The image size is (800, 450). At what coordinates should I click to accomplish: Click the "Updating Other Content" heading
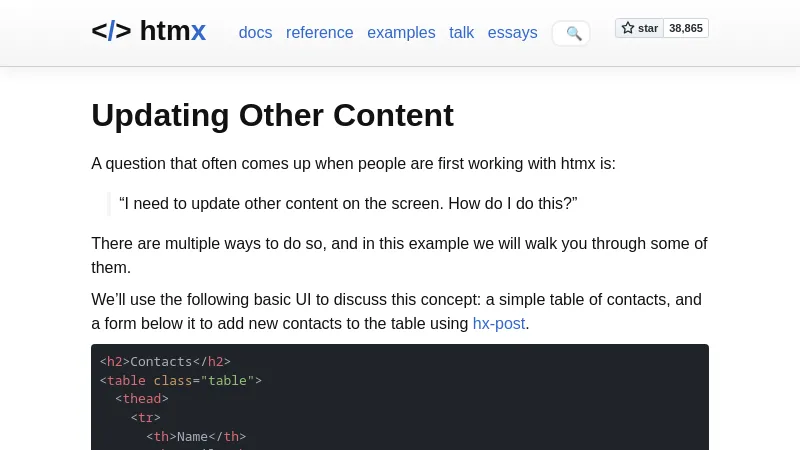click(272, 115)
